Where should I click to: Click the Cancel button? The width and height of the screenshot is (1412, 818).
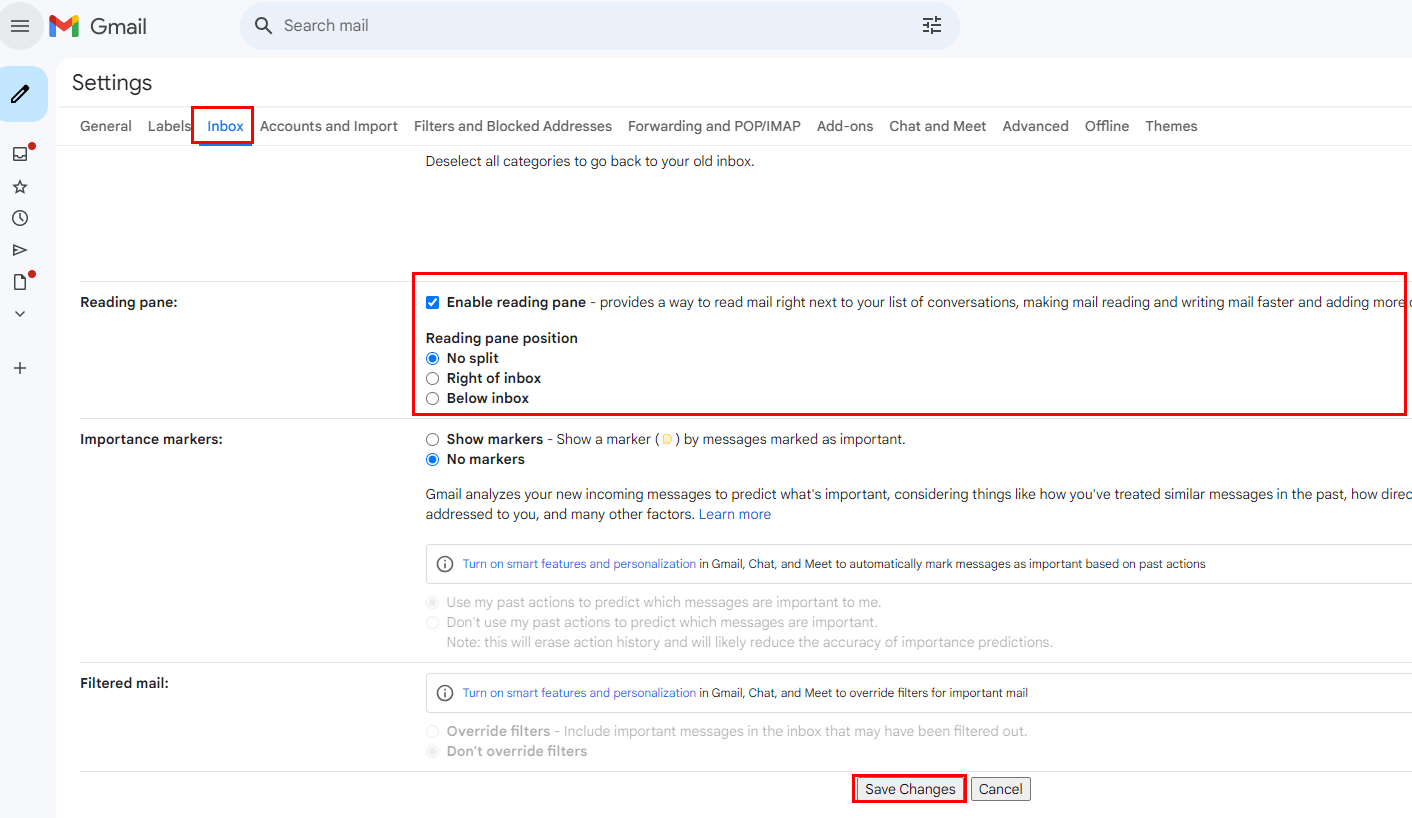coord(1000,789)
